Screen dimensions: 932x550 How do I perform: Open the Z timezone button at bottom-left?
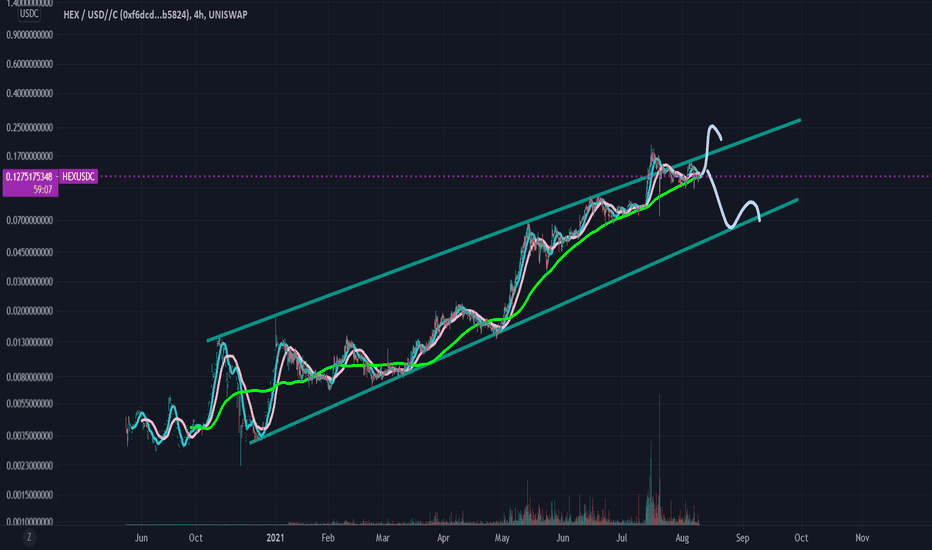(x=29, y=538)
